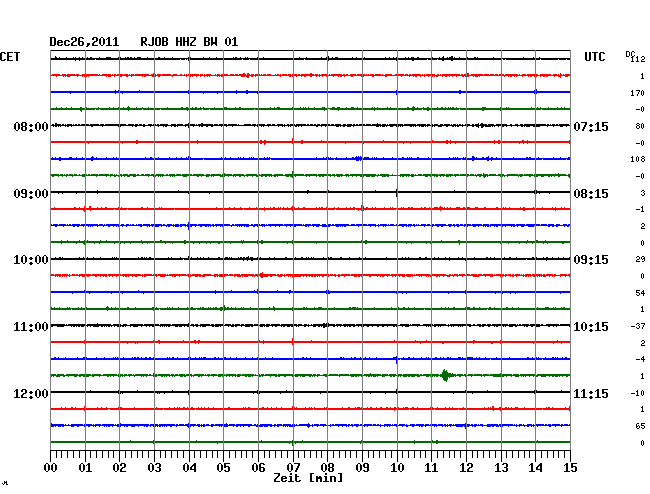Select the station label 'RJOB HHZ BW 01'
This screenshot has width=650, height=494.
(189, 42)
